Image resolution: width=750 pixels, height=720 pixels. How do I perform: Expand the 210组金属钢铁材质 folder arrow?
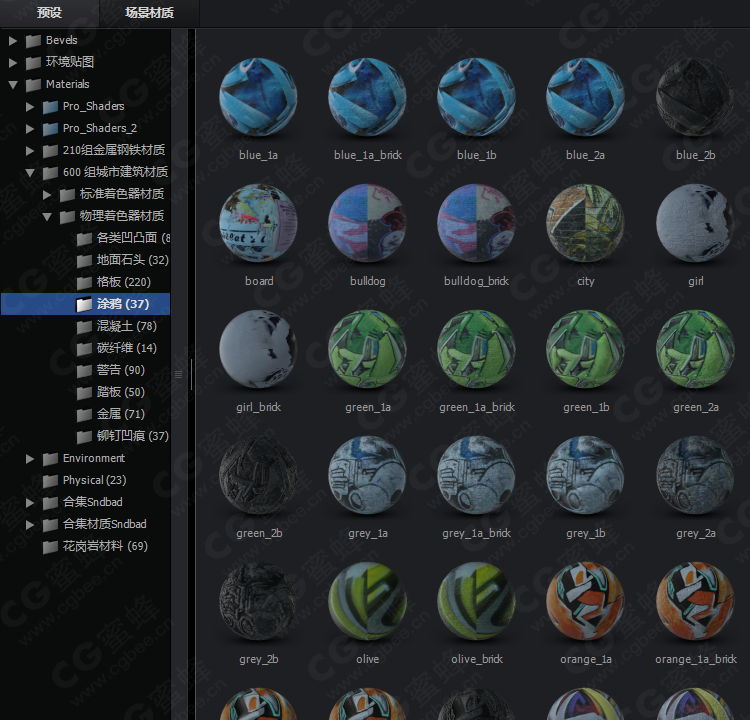click(x=30, y=151)
